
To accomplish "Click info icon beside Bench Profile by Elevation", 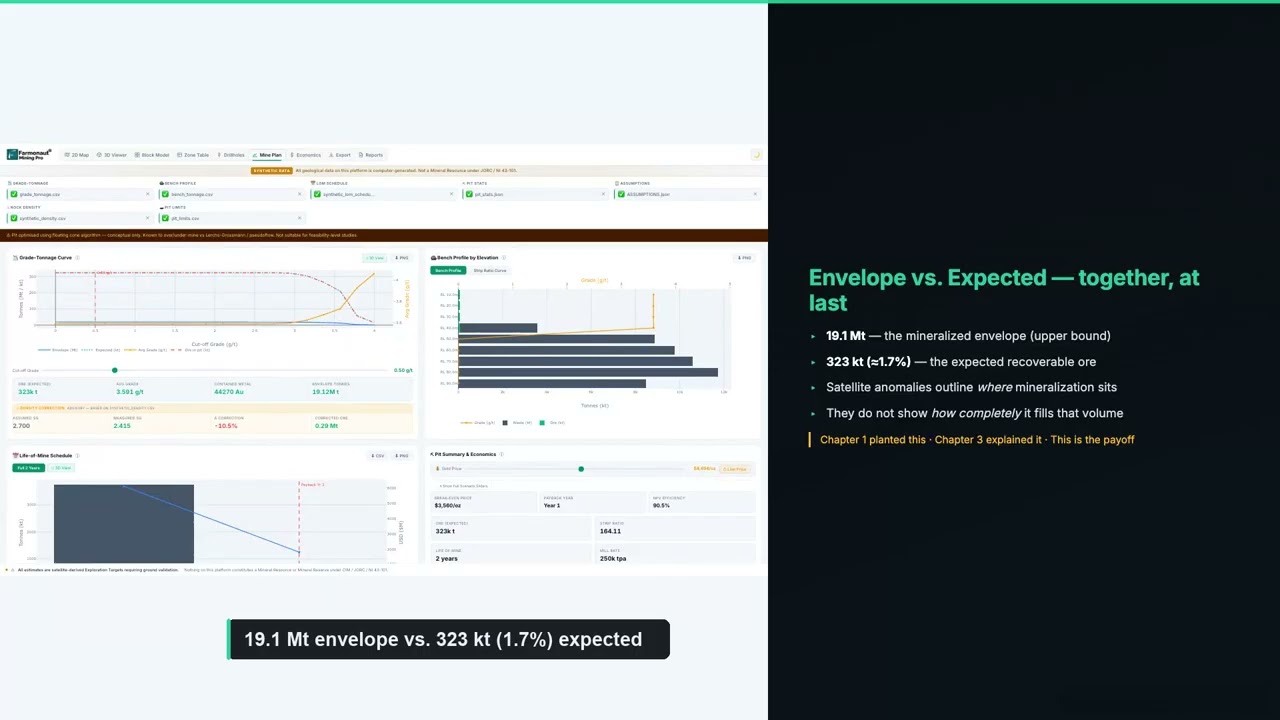I will pos(504,258).
